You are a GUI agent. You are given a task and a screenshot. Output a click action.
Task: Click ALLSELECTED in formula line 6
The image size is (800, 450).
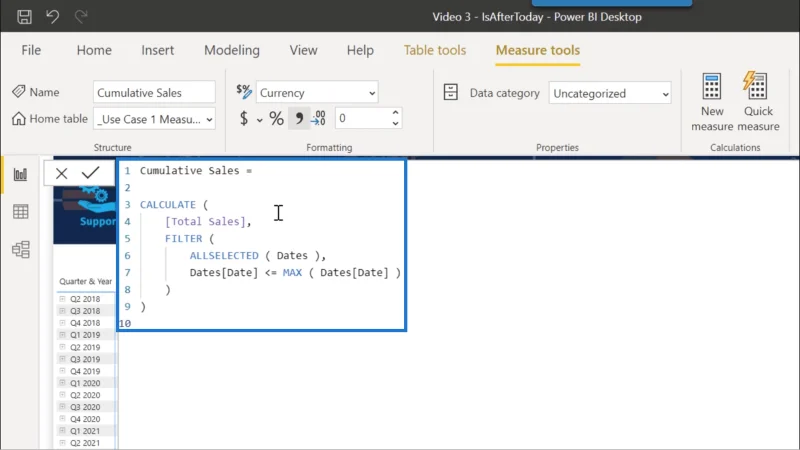224,255
